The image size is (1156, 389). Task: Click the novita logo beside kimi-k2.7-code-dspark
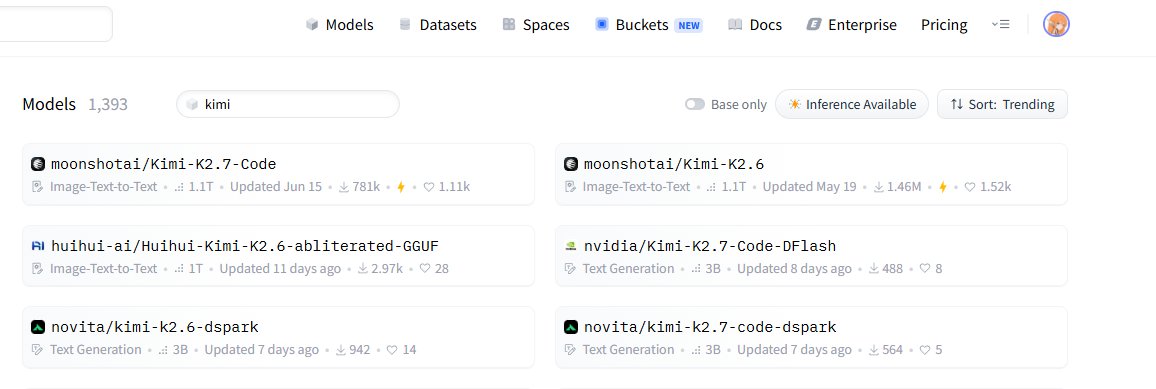coord(571,327)
